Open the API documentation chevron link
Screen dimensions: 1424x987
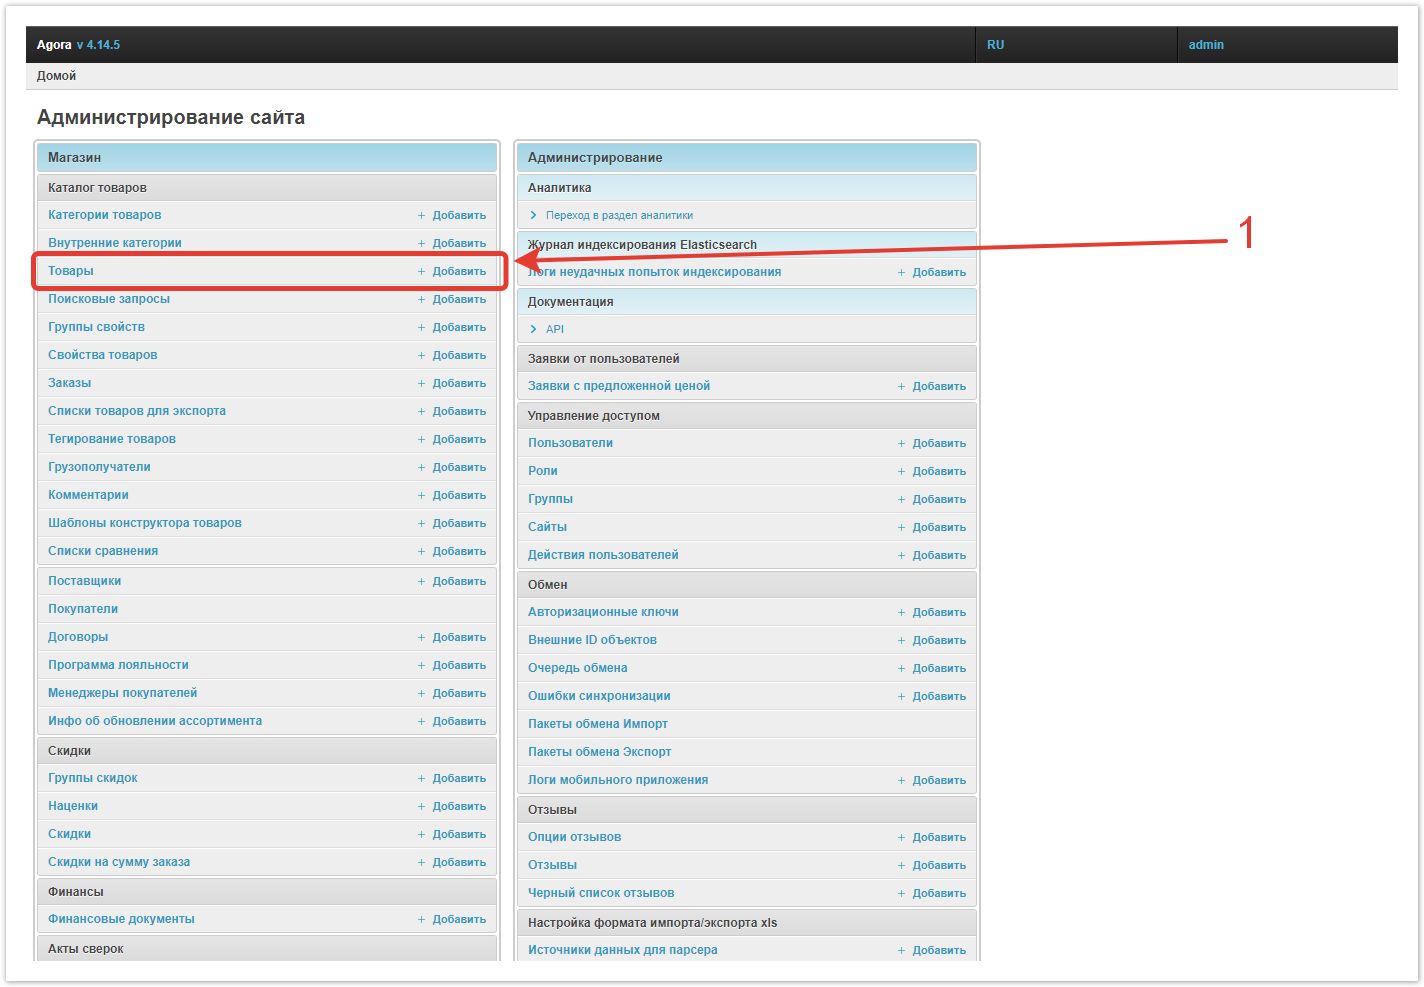pos(534,330)
